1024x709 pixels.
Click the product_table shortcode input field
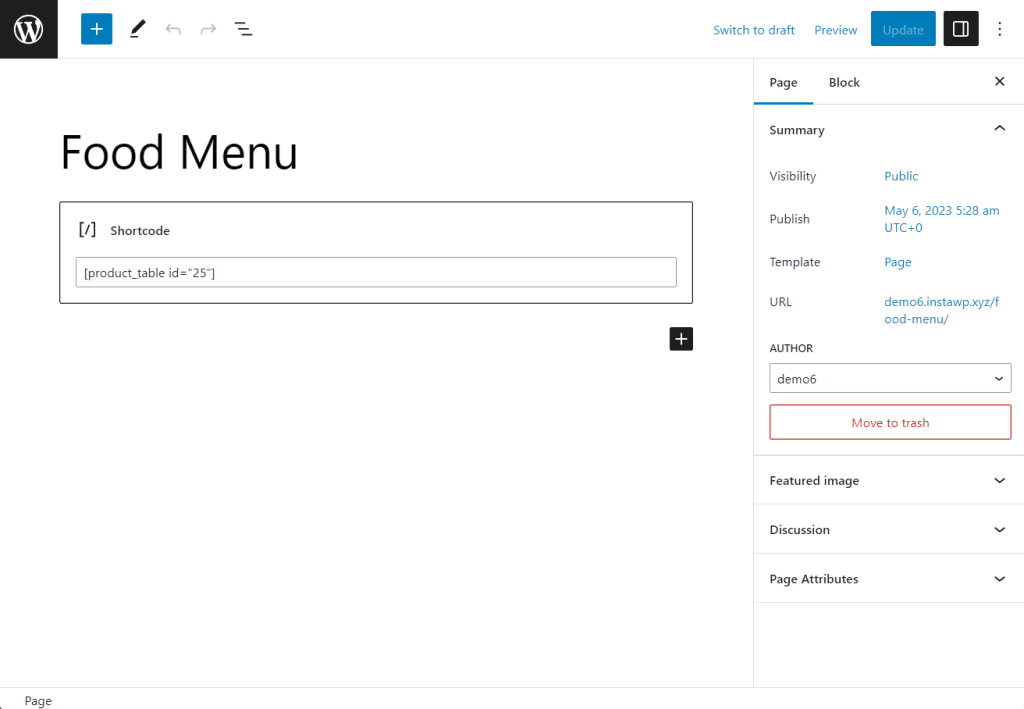(376, 272)
